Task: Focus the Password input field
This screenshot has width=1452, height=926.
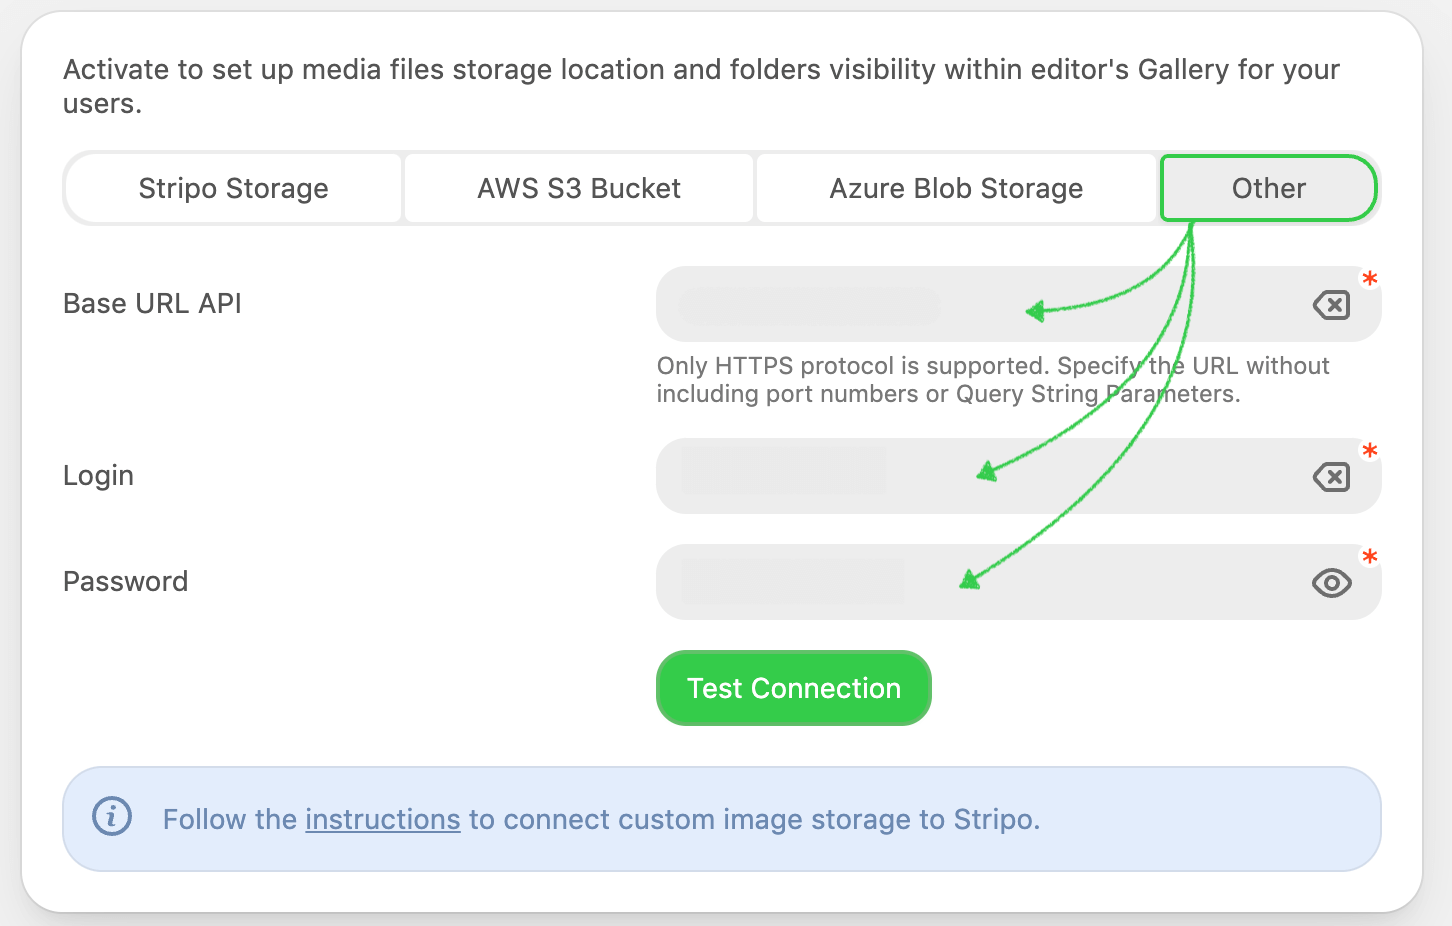Action: pyautogui.click(x=980, y=582)
